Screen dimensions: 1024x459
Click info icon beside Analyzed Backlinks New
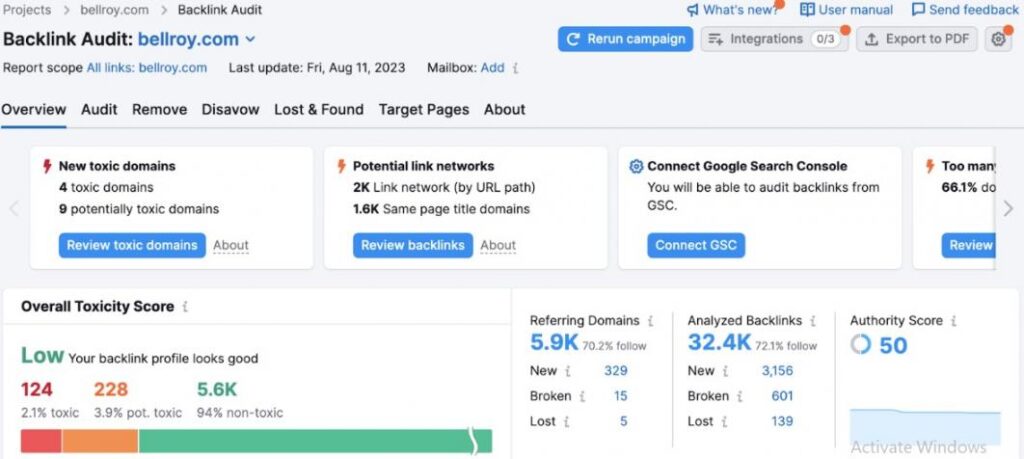tap(725, 371)
